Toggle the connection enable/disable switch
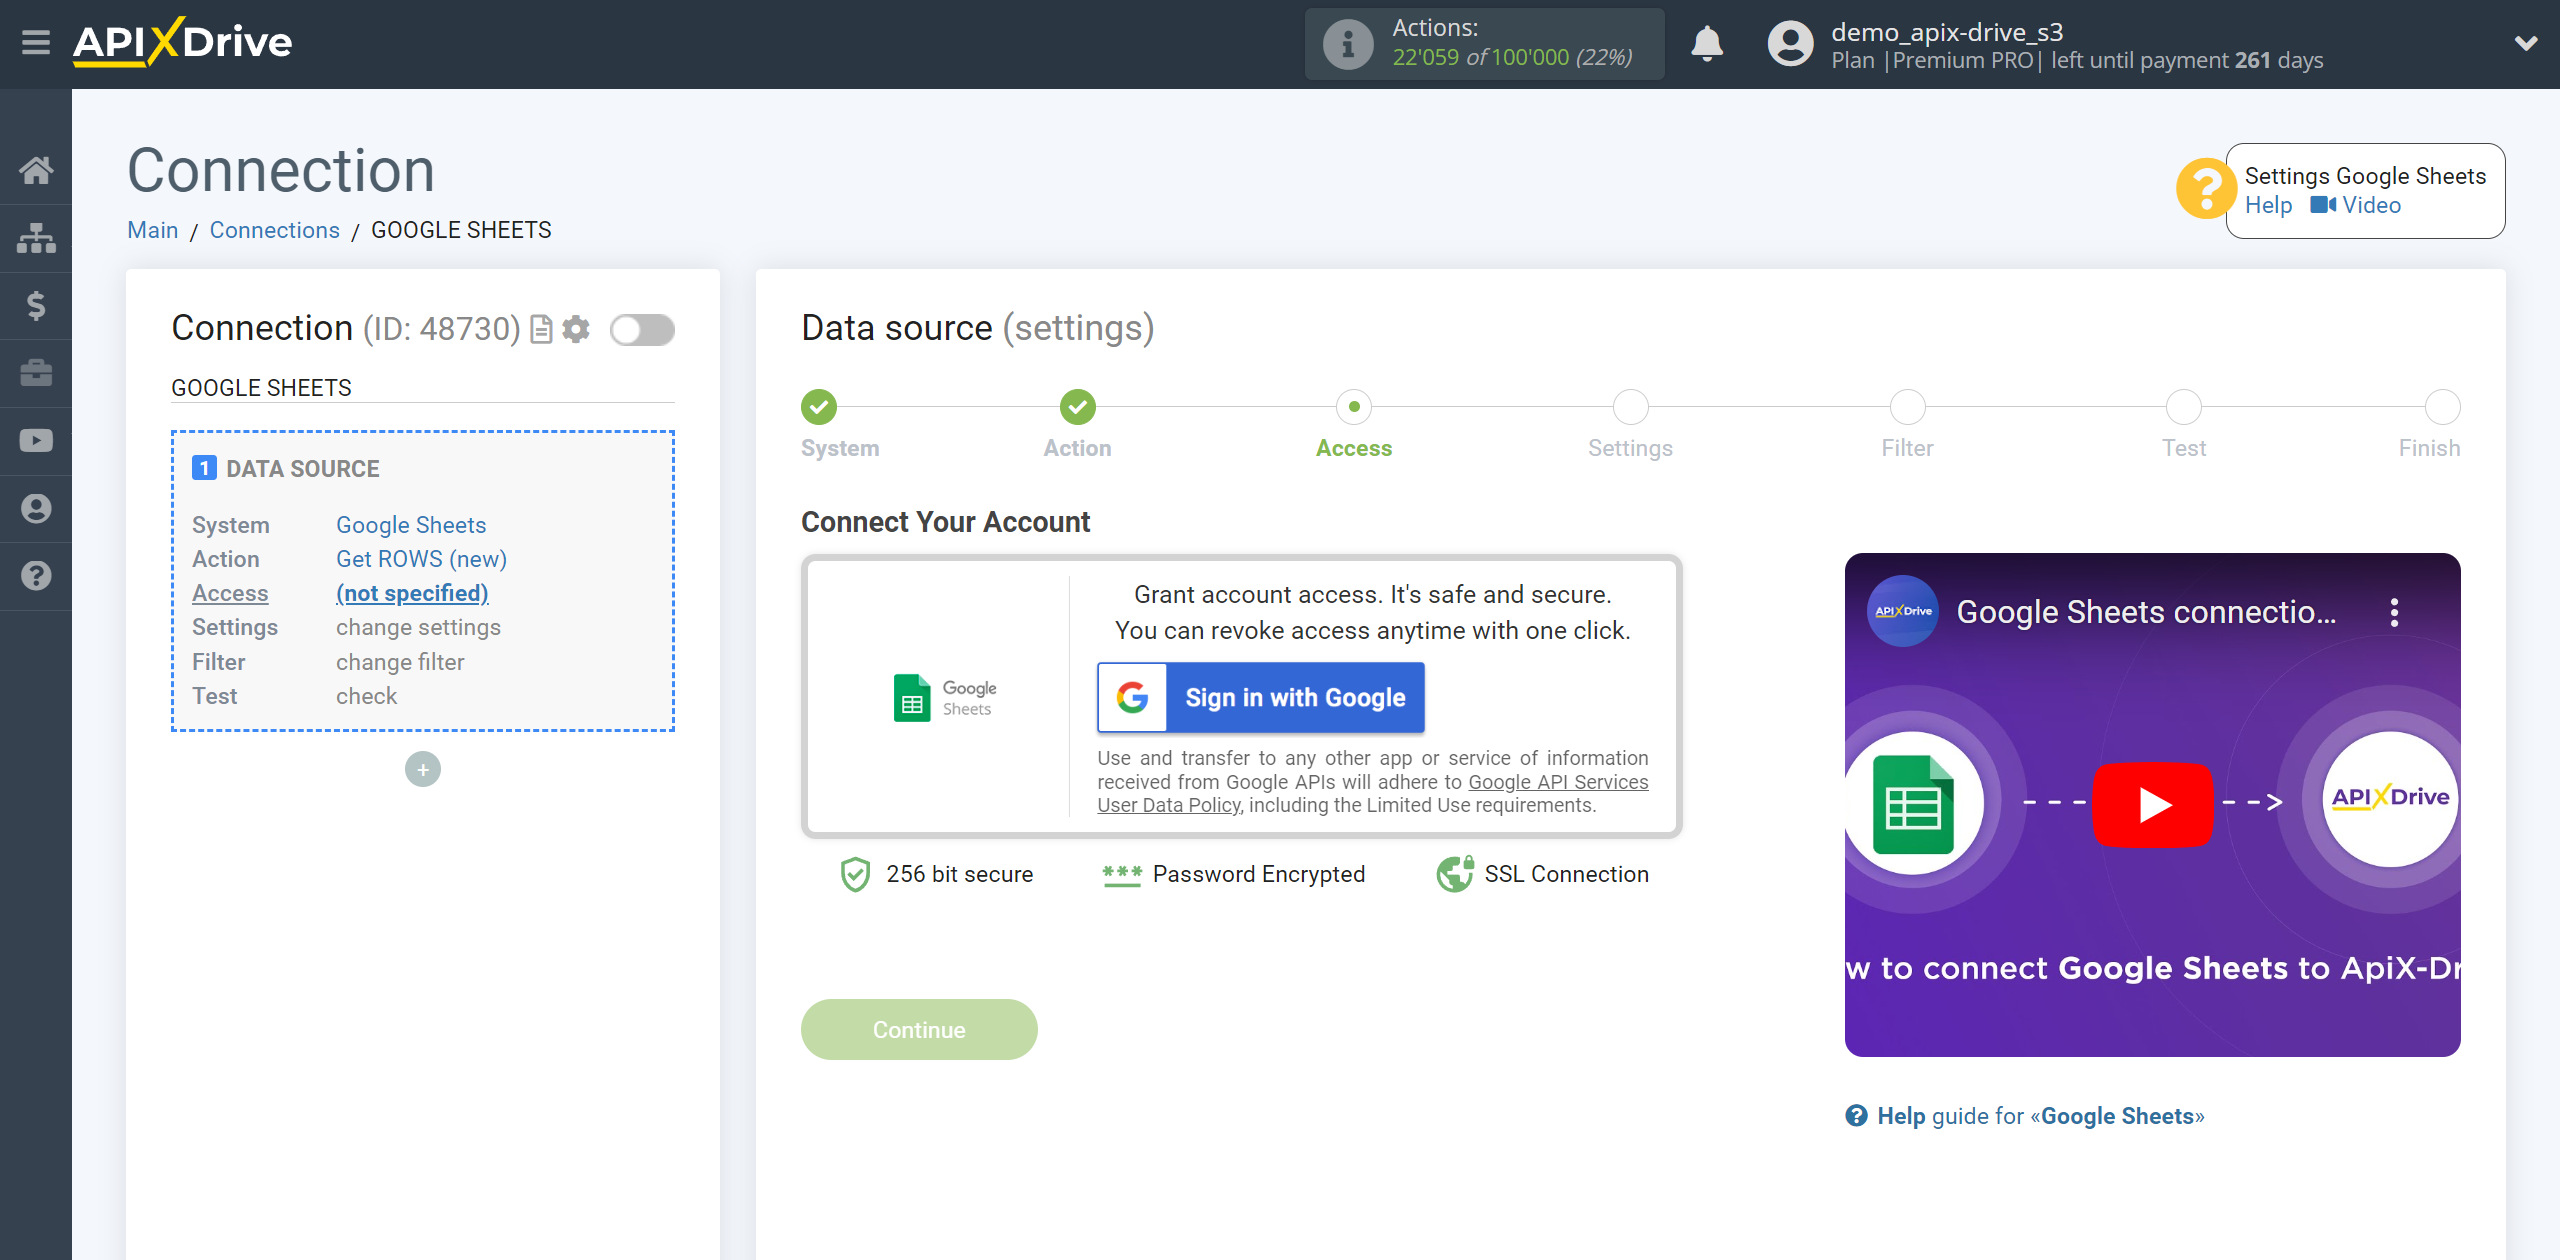This screenshot has width=2560, height=1260. coord(642,328)
